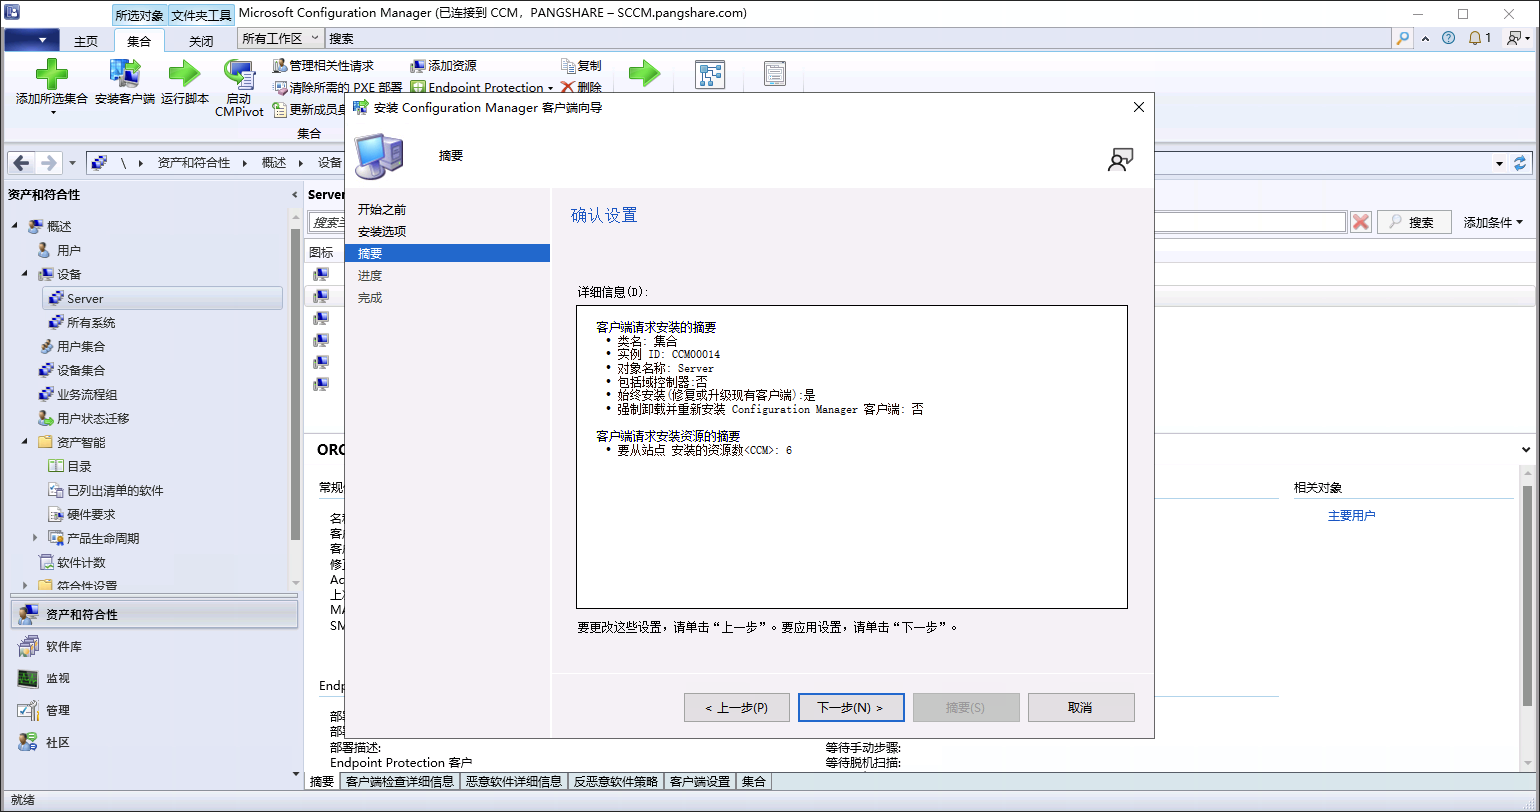Open 用户状态迁移 tree item
Screen dimensions: 1540x812
pos(93,418)
